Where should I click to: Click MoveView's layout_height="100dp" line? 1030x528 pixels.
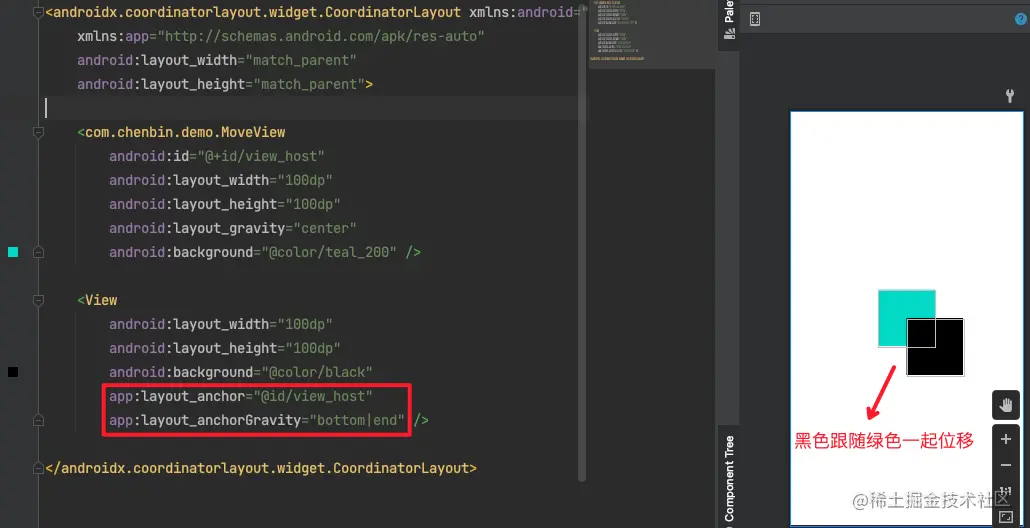pos(225,204)
